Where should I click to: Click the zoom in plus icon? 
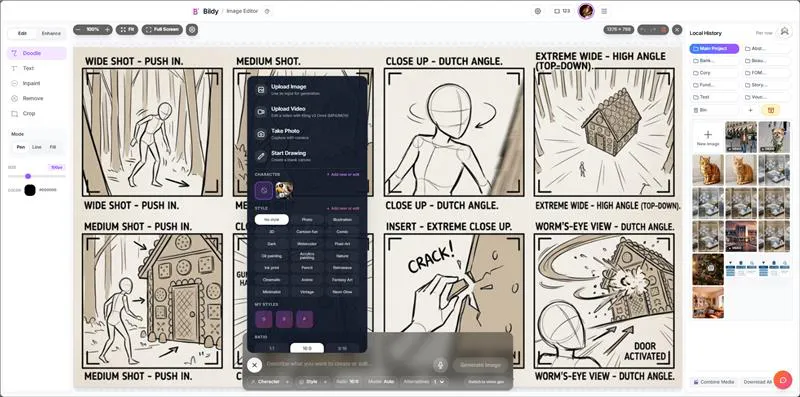[107, 30]
